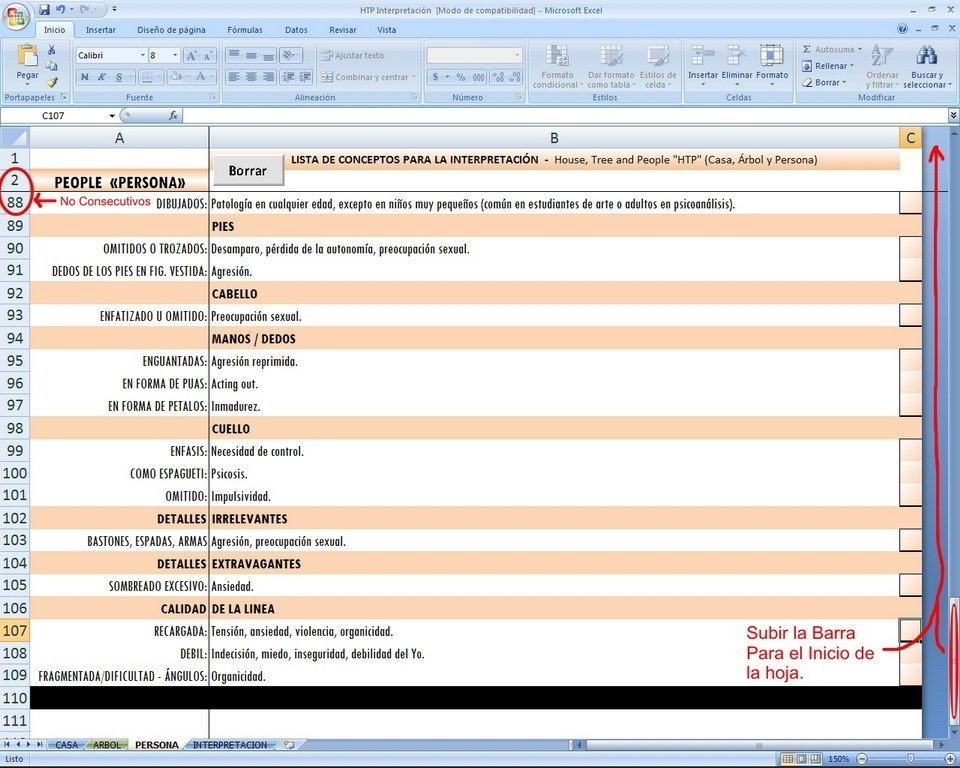Click the Formato cells icon
Image resolution: width=960 pixels, height=768 pixels.
click(x=771, y=57)
